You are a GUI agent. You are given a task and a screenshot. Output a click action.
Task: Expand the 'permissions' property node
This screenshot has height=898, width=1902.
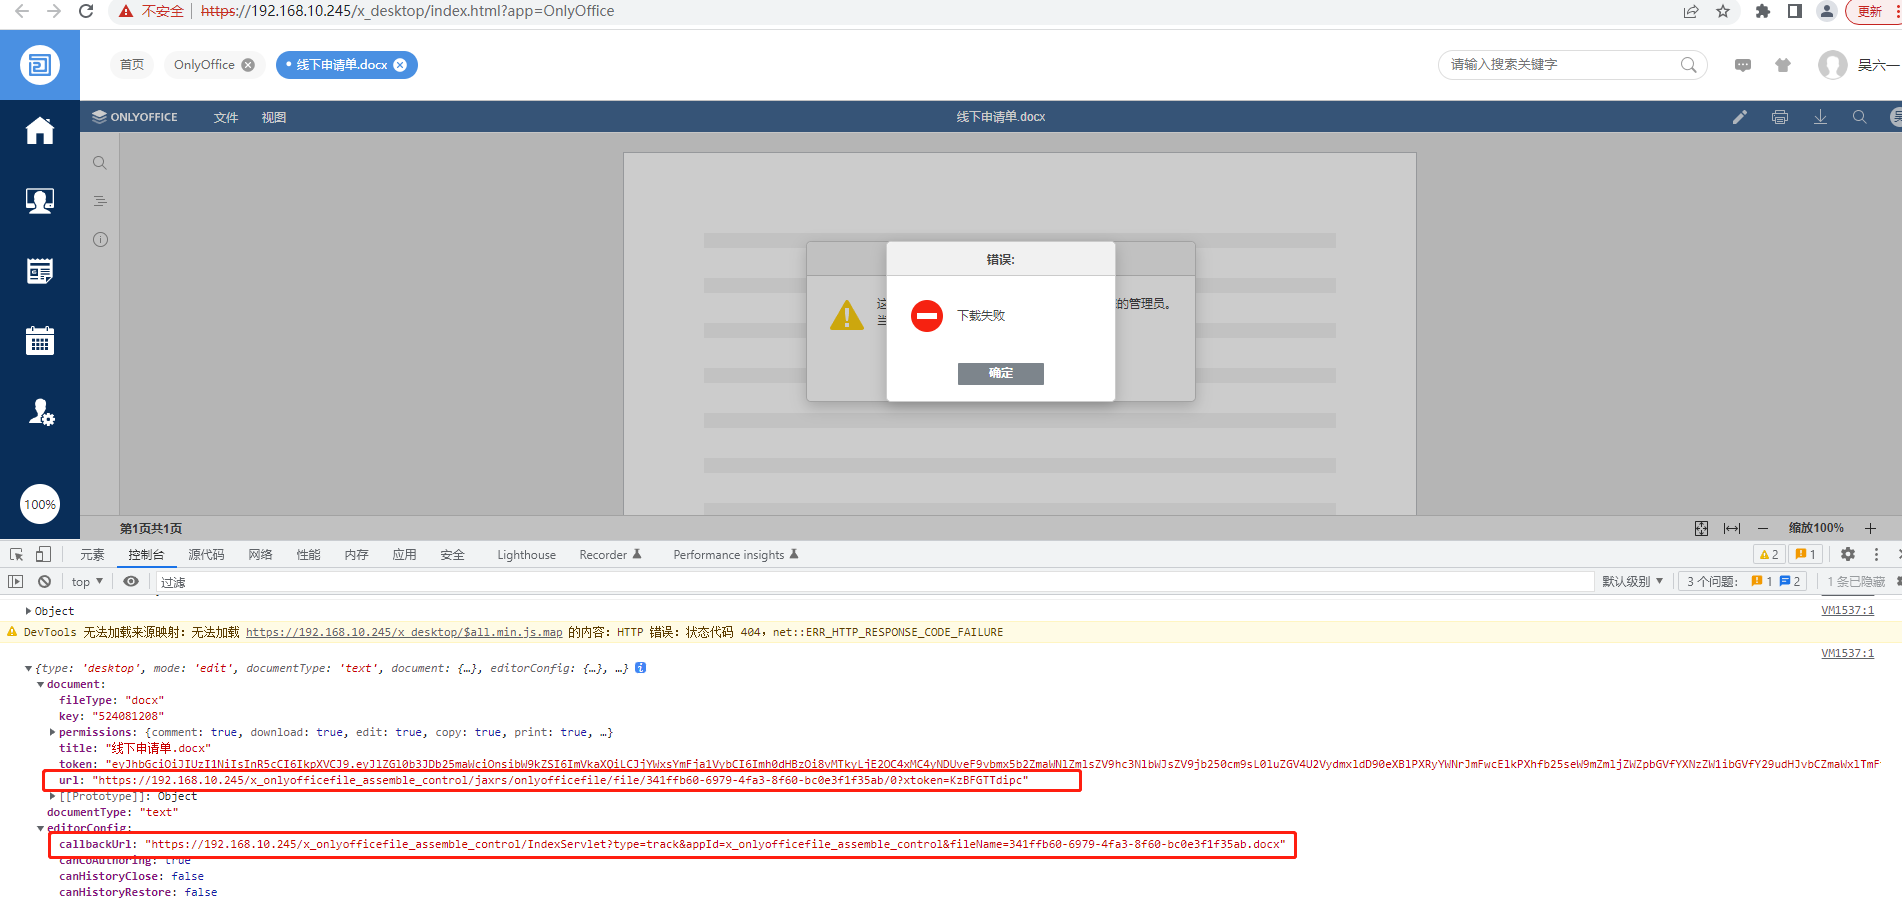53,732
